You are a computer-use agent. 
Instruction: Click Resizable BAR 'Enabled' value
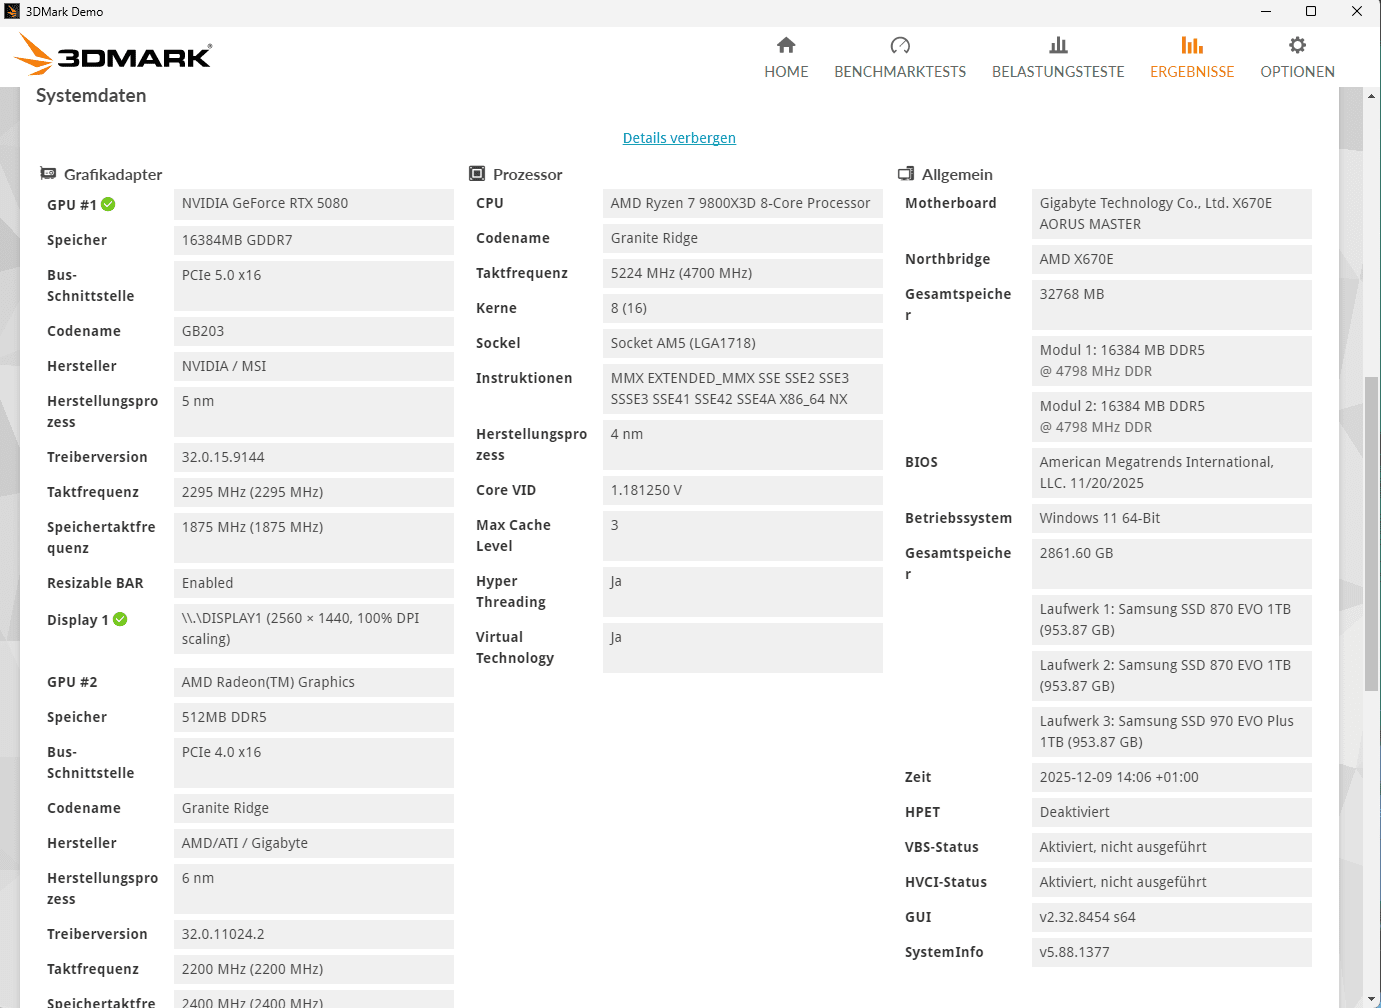(x=314, y=583)
